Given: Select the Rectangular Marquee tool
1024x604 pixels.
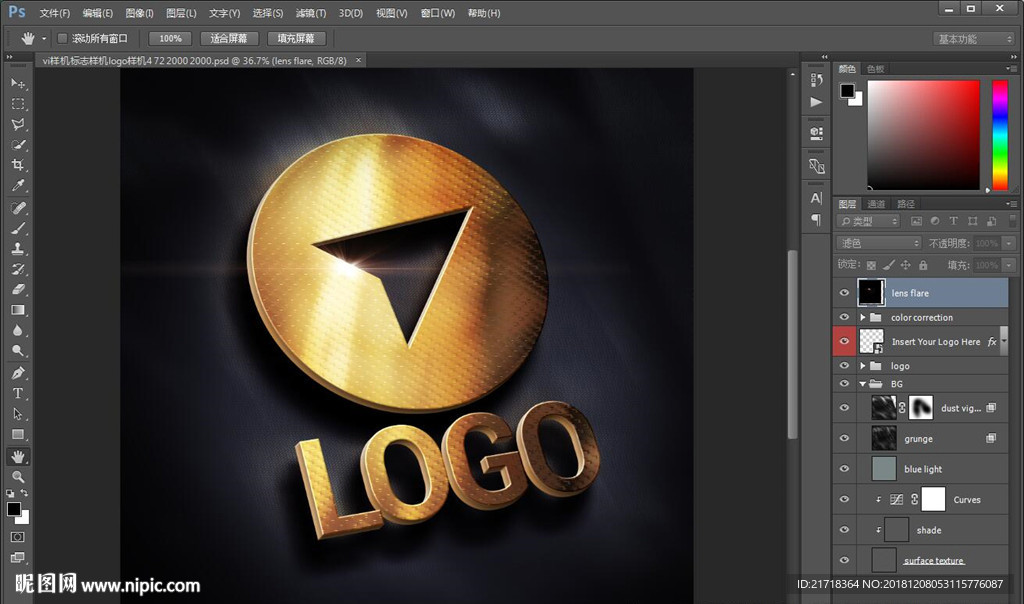Looking at the screenshot, I should (18, 104).
